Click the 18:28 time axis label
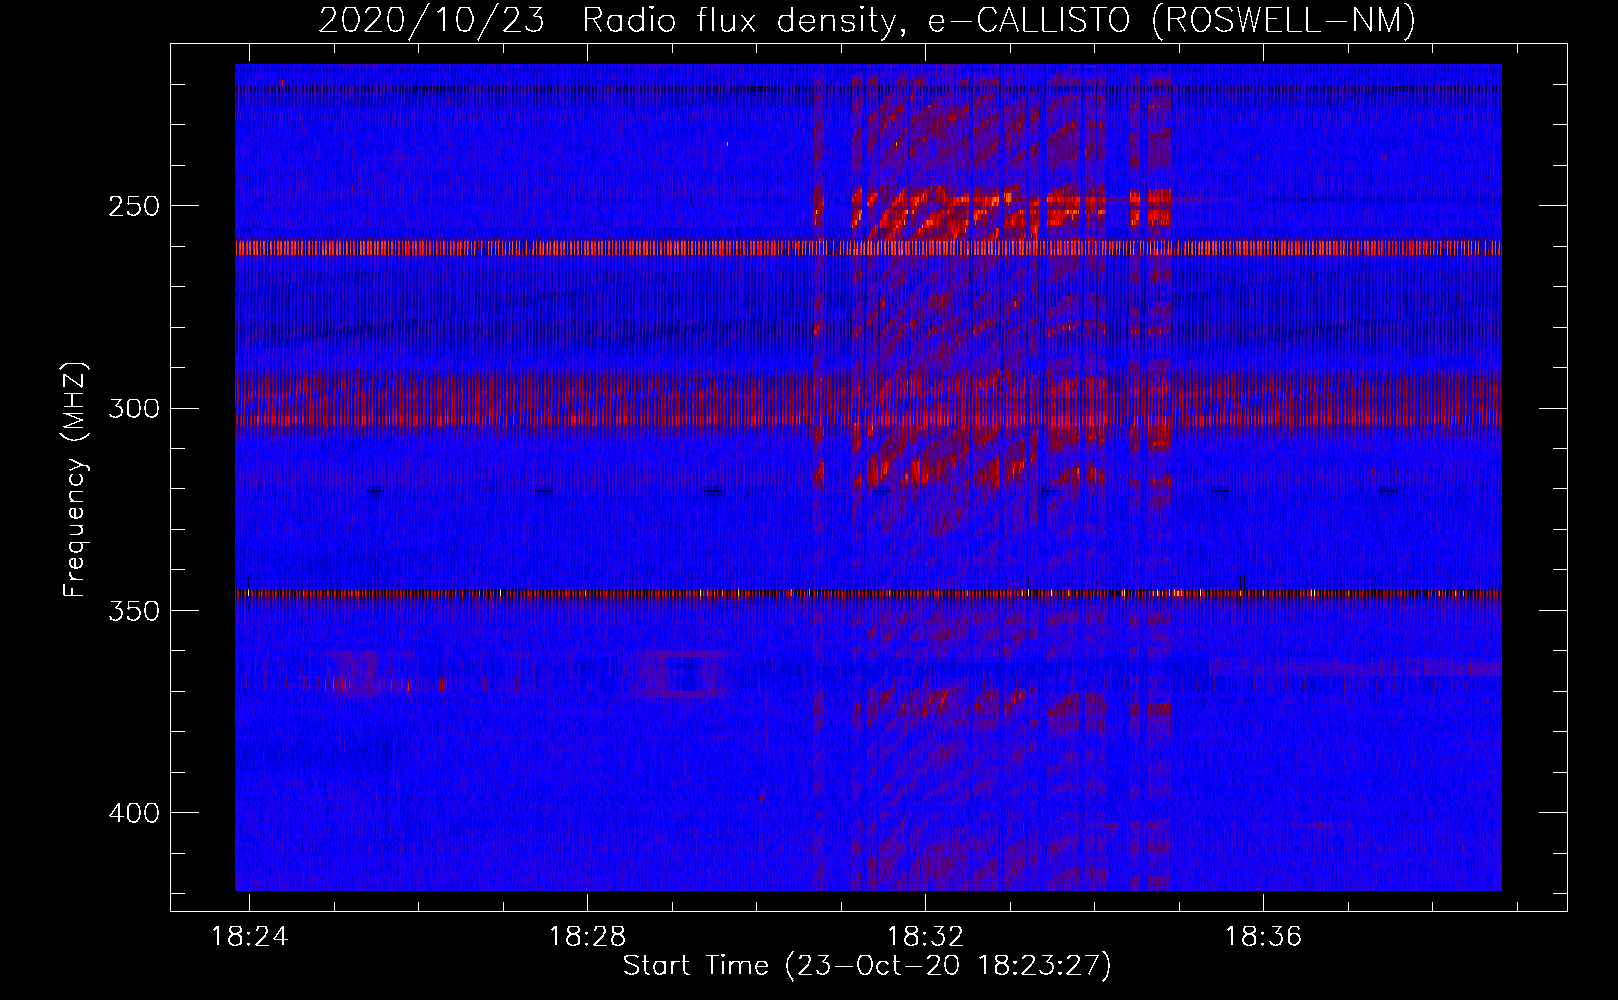This screenshot has height=1000, width=1618. [587, 936]
